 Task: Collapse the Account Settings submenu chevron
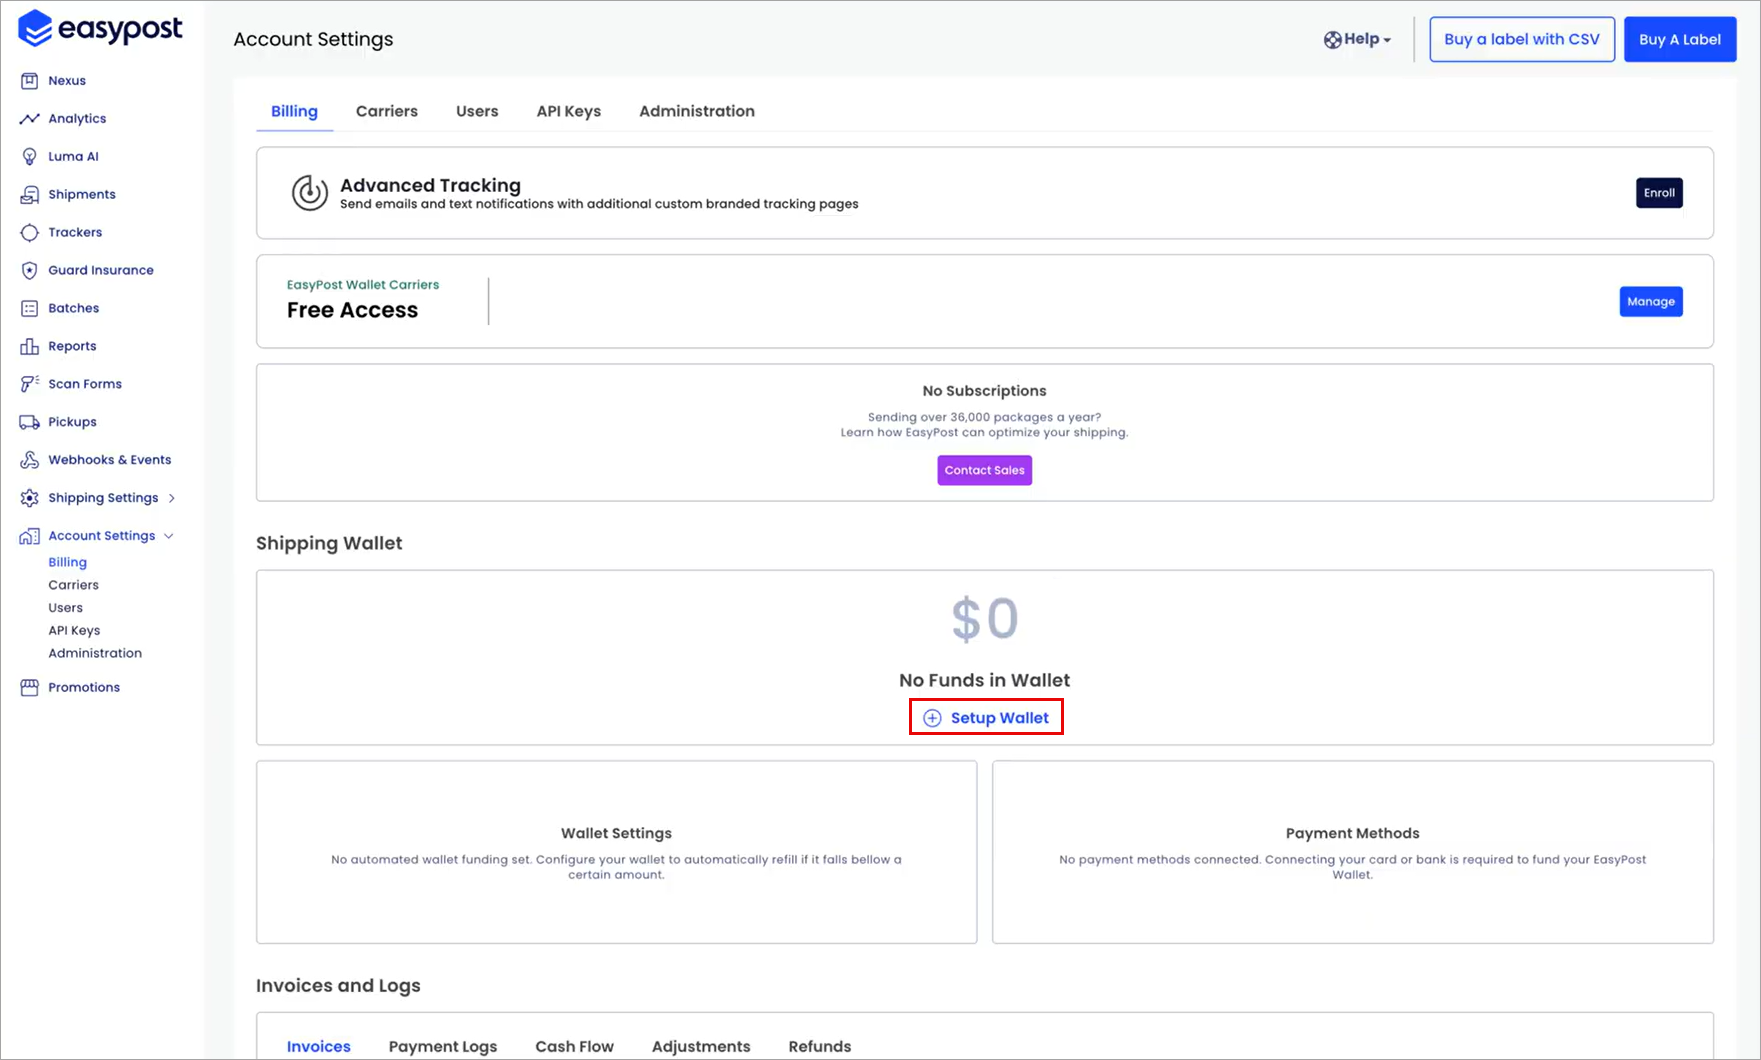coord(169,536)
